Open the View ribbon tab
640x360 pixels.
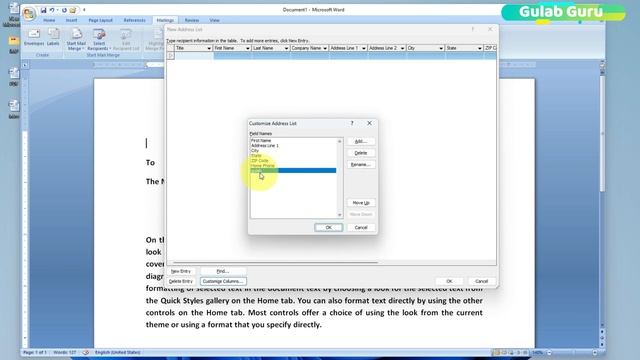[214, 20]
